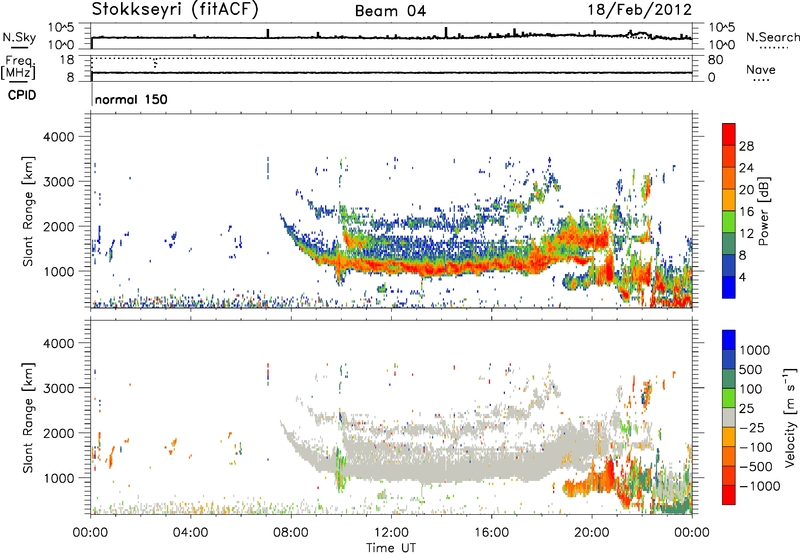Click the date '18/Feb/2012'
Viewport: 800px width, 554px height.
click(640, 10)
